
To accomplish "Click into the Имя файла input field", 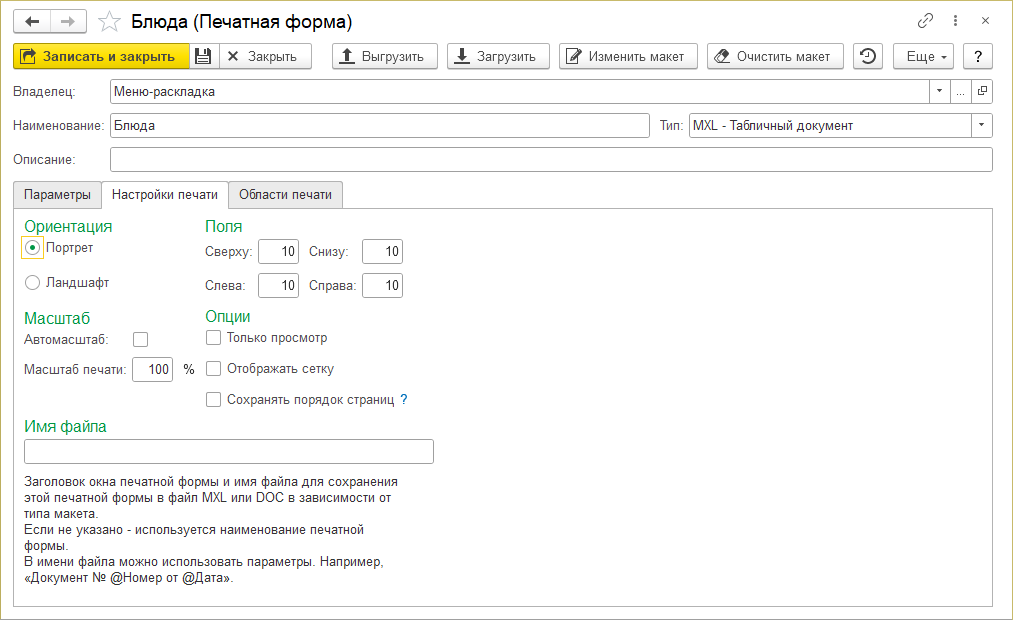I will click(229, 452).
